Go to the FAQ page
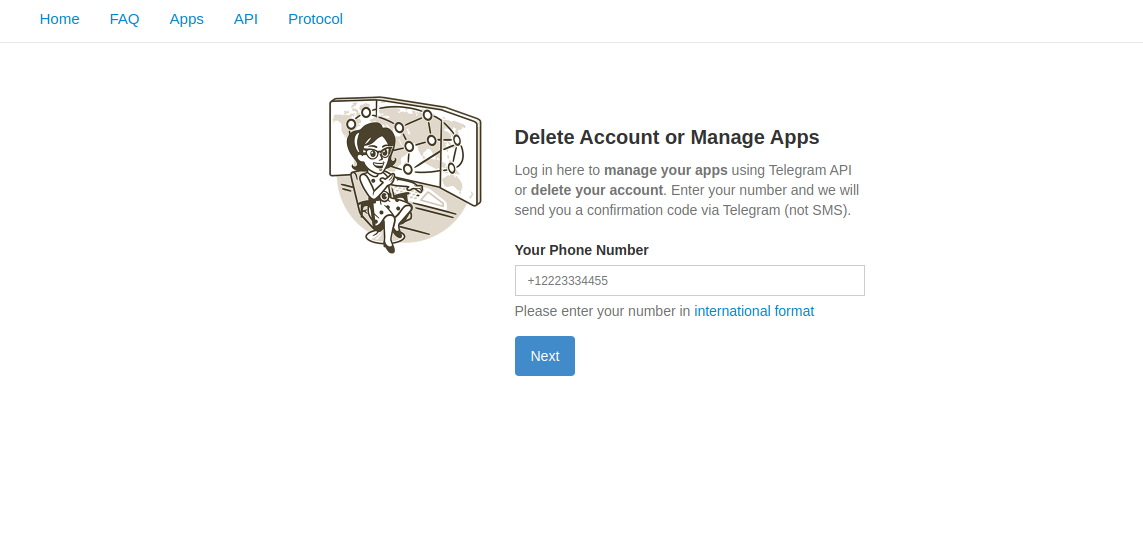This screenshot has height=544, width=1143. pyautogui.click(x=125, y=19)
